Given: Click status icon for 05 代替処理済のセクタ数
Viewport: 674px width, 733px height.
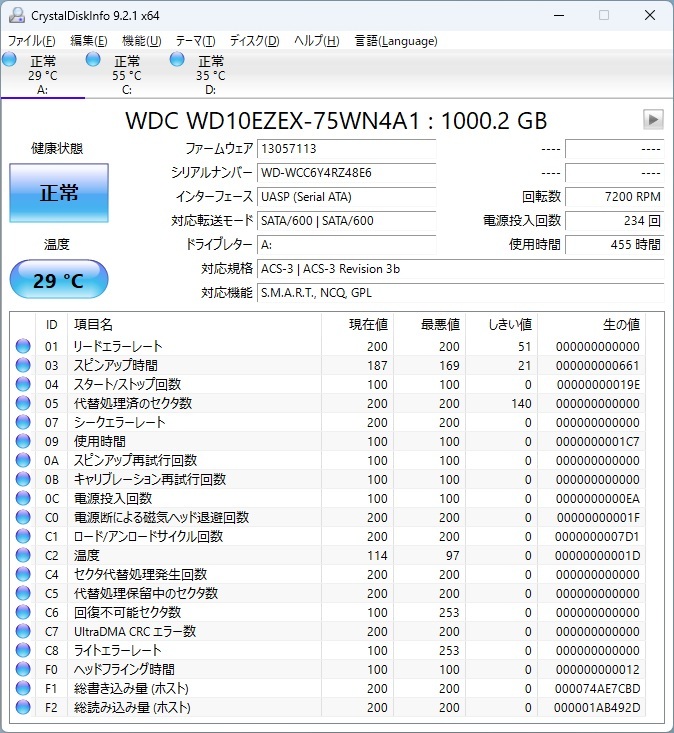Looking at the screenshot, I should tap(23, 403).
